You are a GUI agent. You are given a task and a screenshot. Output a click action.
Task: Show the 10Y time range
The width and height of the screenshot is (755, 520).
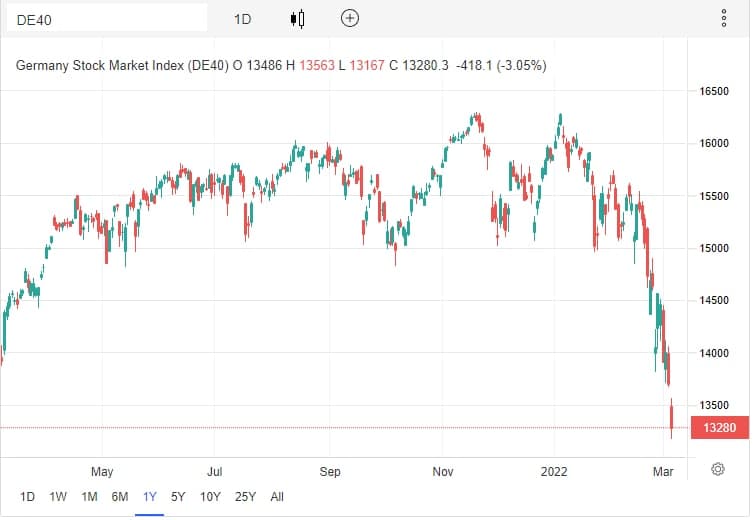tap(210, 496)
